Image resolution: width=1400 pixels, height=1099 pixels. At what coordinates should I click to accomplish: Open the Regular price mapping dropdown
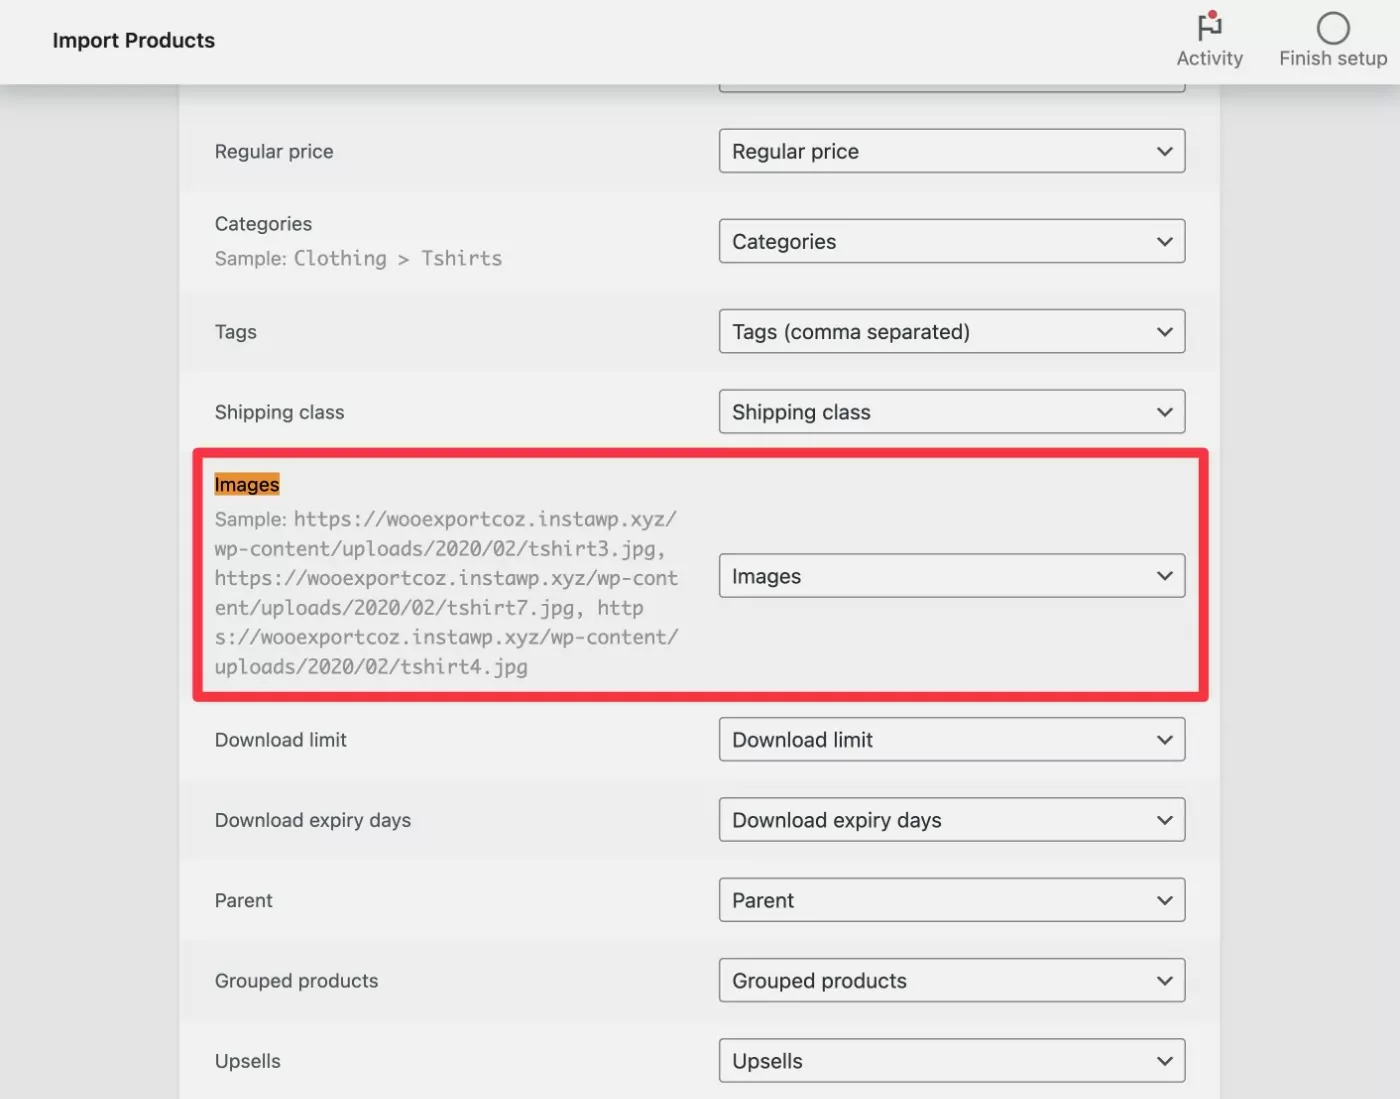[x=951, y=151]
